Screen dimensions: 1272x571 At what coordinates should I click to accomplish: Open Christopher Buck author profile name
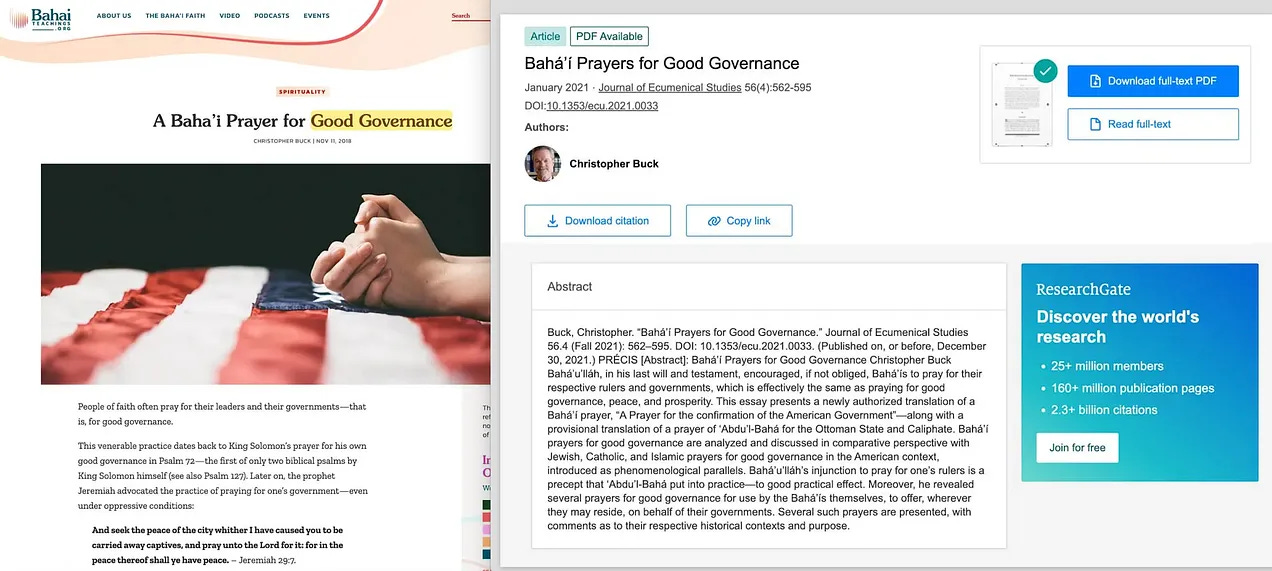click(x=614, y=164)
